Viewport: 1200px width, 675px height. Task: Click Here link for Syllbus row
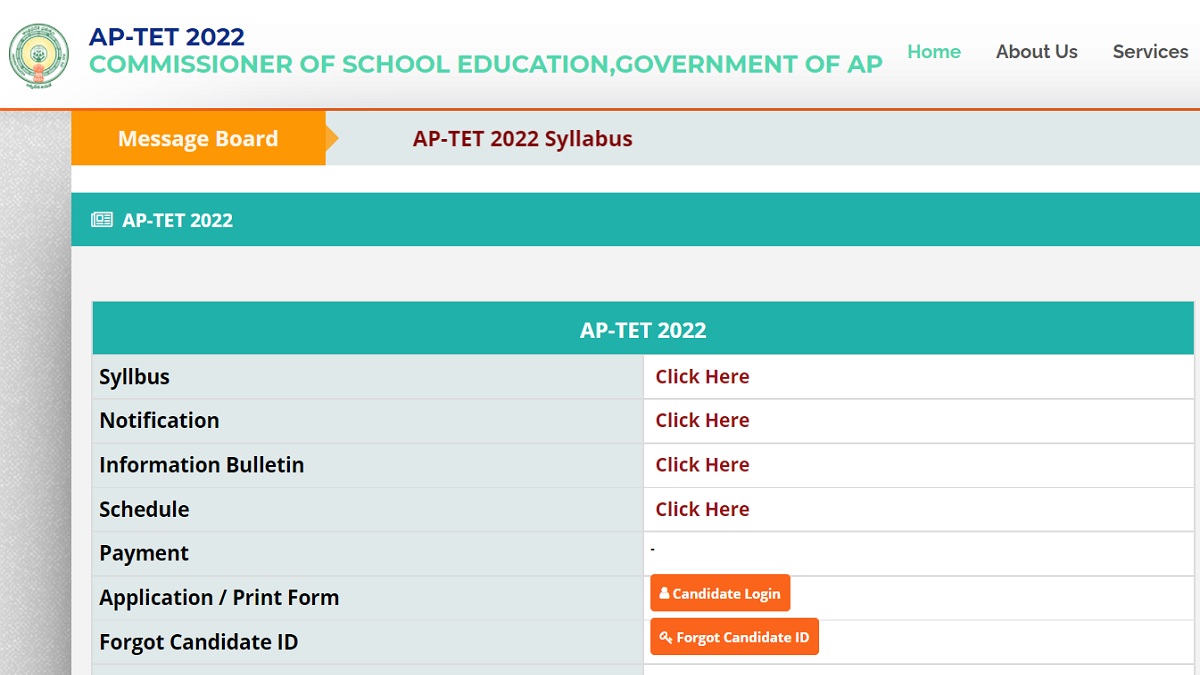coord(702,377)
